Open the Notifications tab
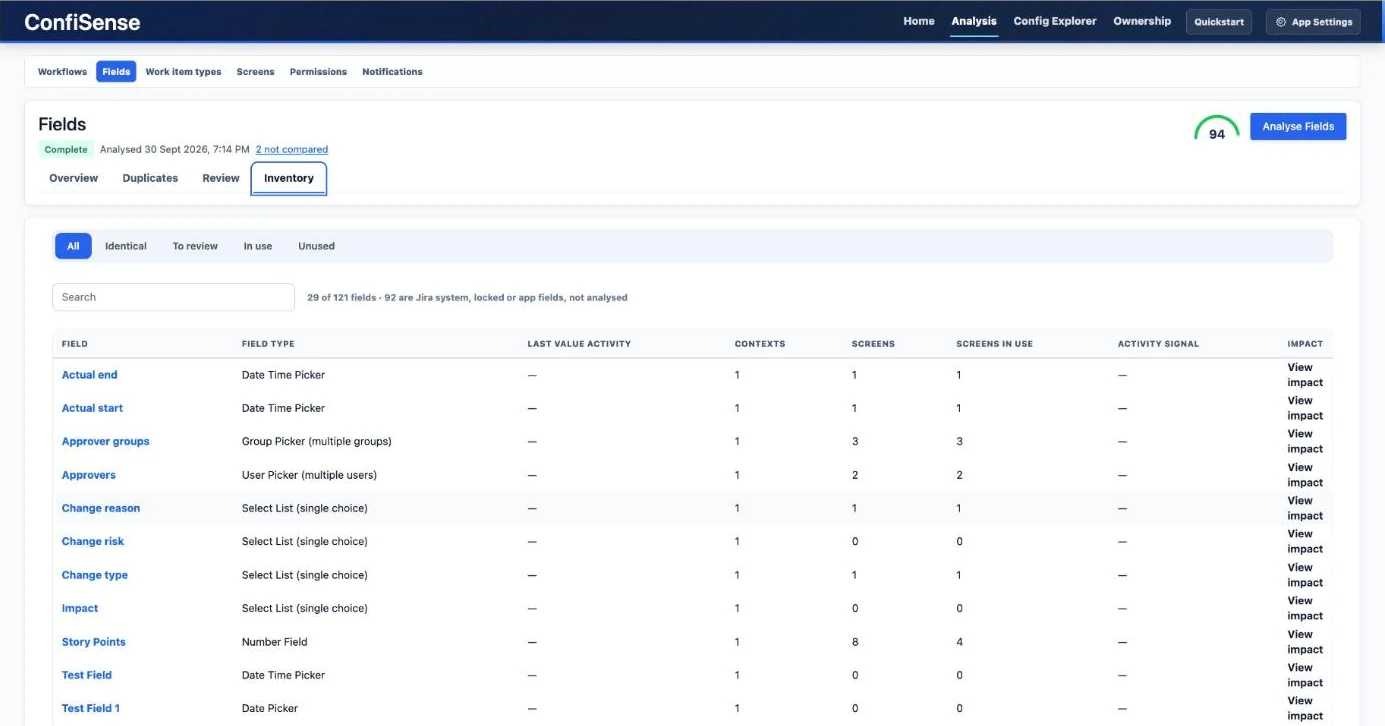 click(392, 72)
